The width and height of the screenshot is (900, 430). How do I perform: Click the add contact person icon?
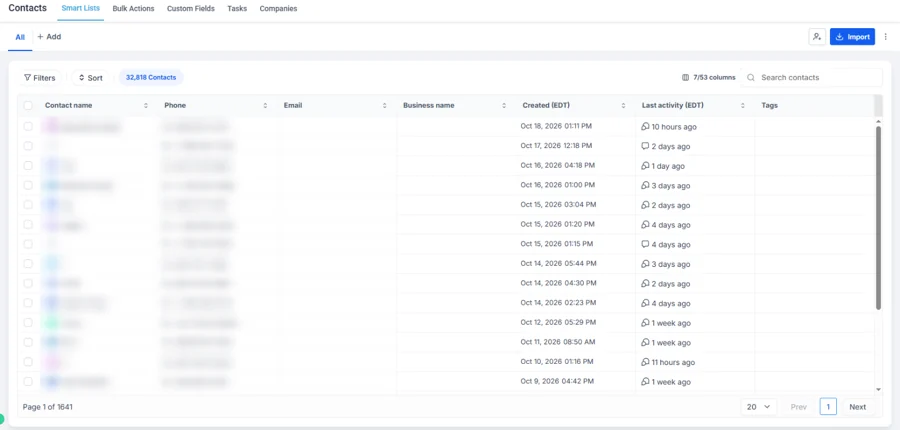(816, 37)
